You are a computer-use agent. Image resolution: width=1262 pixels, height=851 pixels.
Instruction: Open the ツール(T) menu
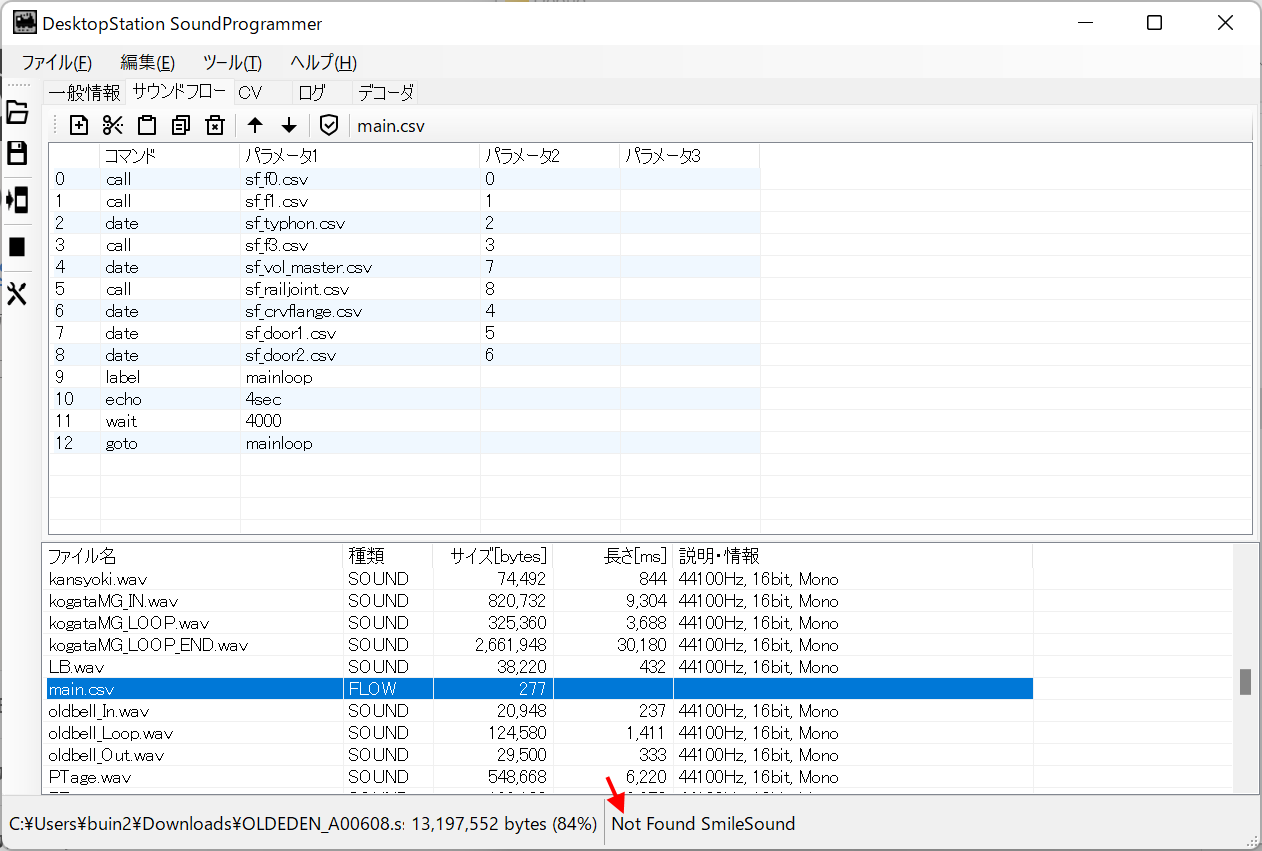(x=232, y=62)
